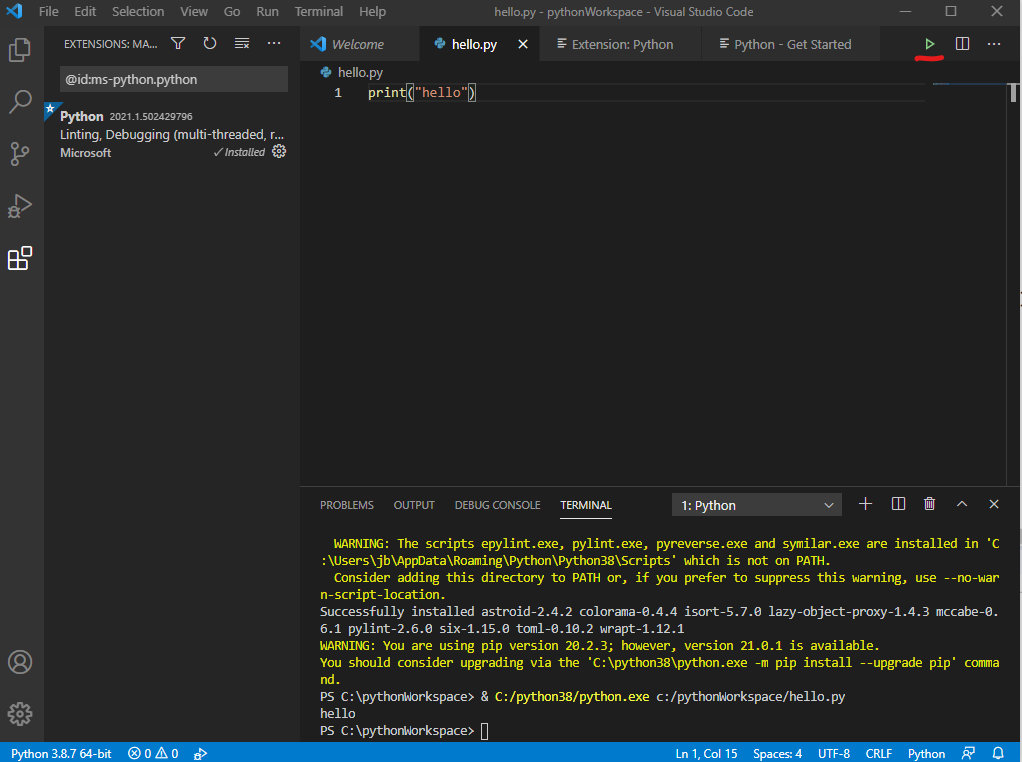Switch to Python - Get Started tab

coord(790,44)
